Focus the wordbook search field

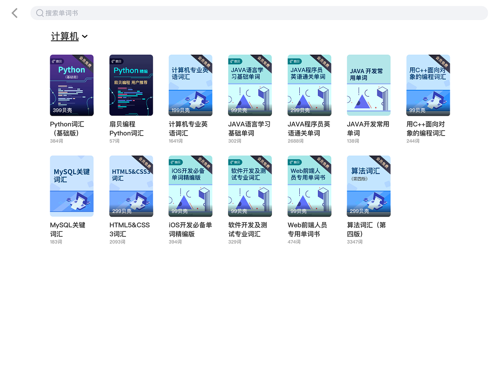[259, 13]
